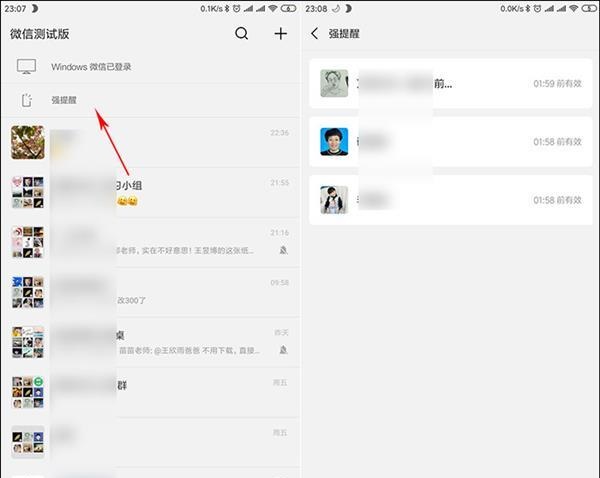Select 01:58 前有效 on child avatar row
This screenshot has height=478, width=600.
point(558,200)
